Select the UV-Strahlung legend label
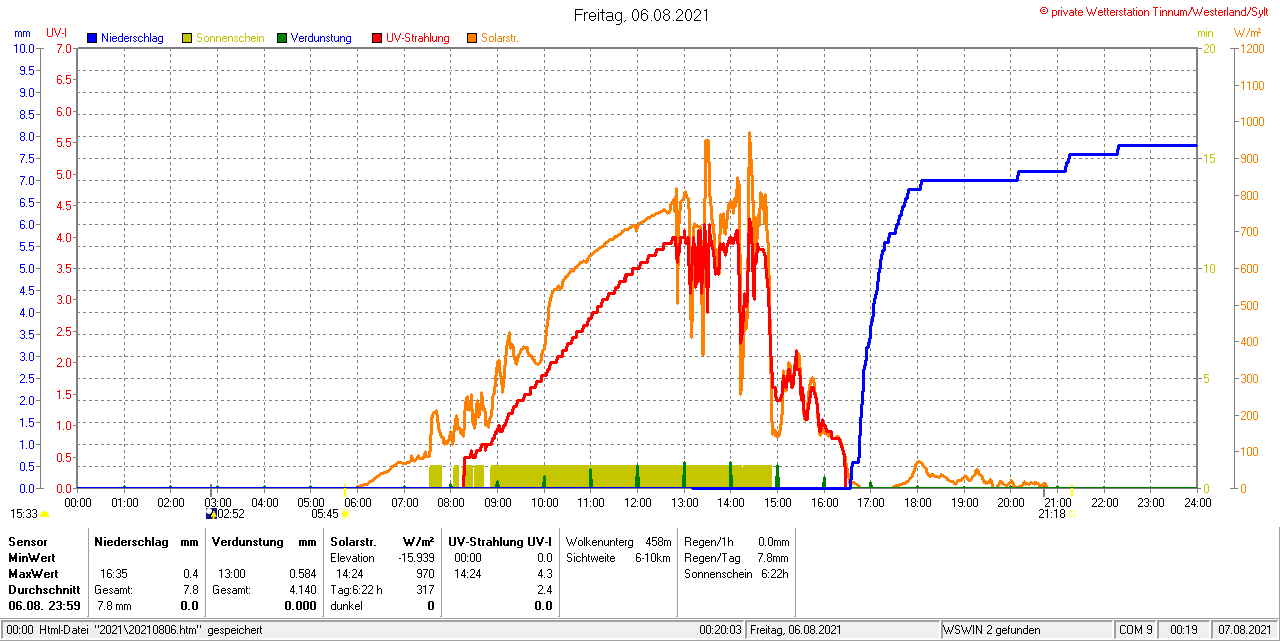Image resolution: width=1280 pixels, height=641 pixels. pos(417,38)
